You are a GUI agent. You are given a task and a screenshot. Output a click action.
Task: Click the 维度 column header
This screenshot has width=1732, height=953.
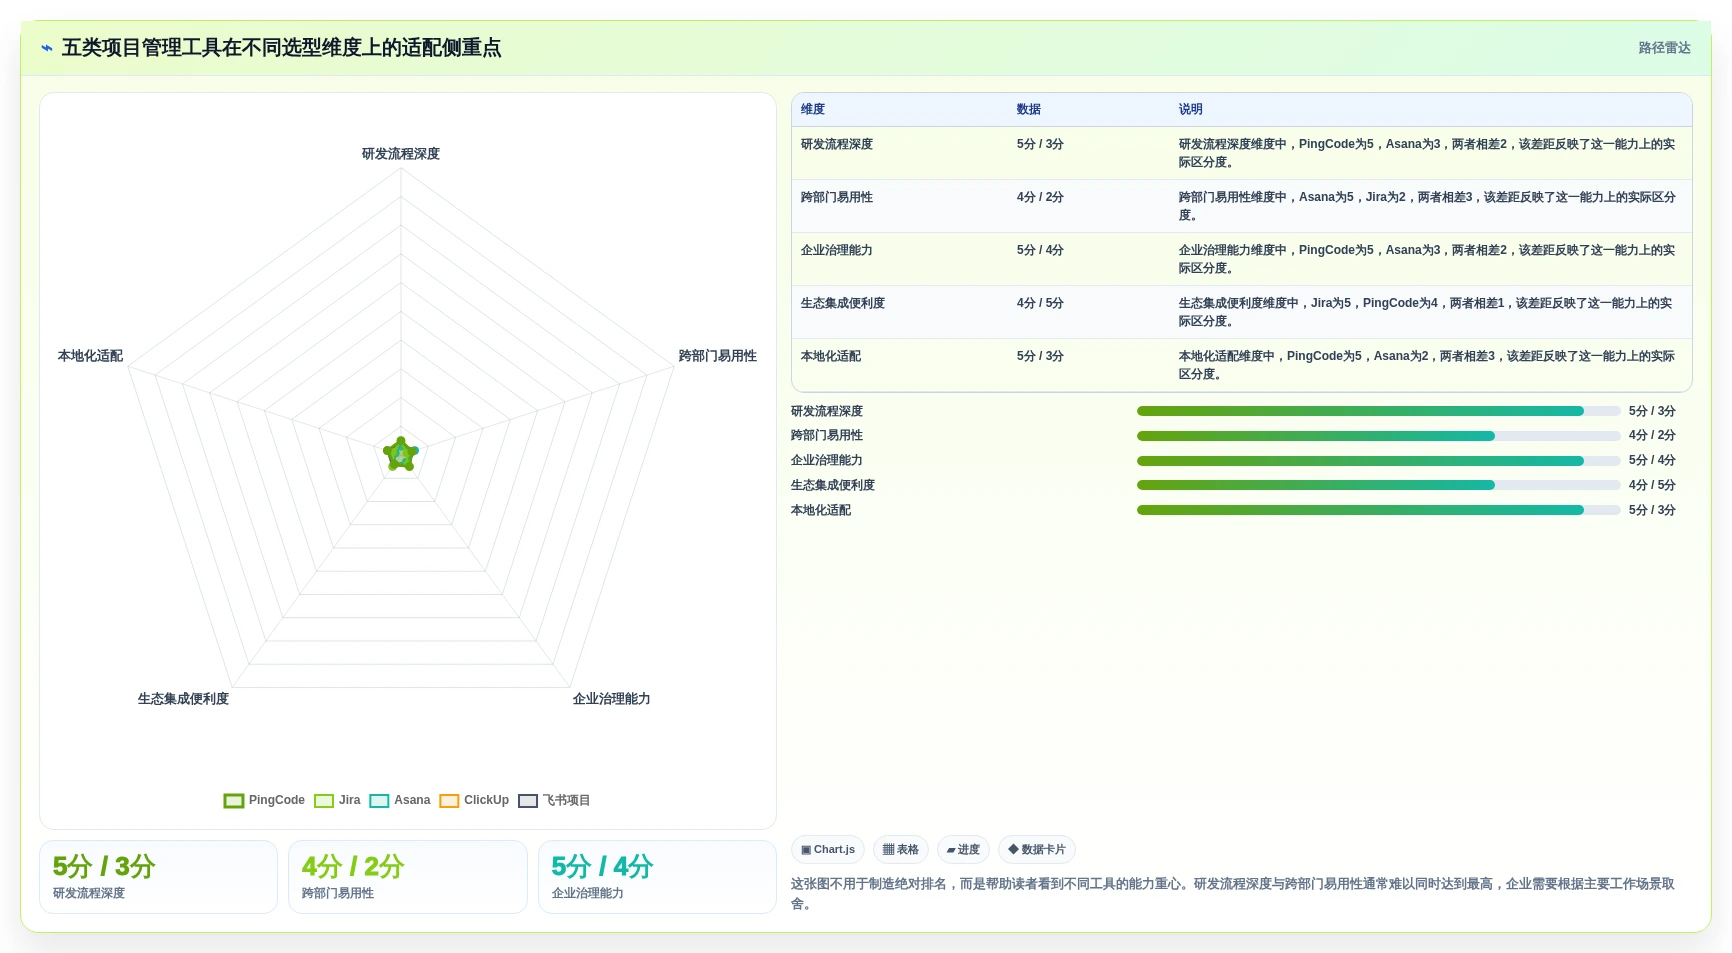pyautogui.click(x=813, y=110)
